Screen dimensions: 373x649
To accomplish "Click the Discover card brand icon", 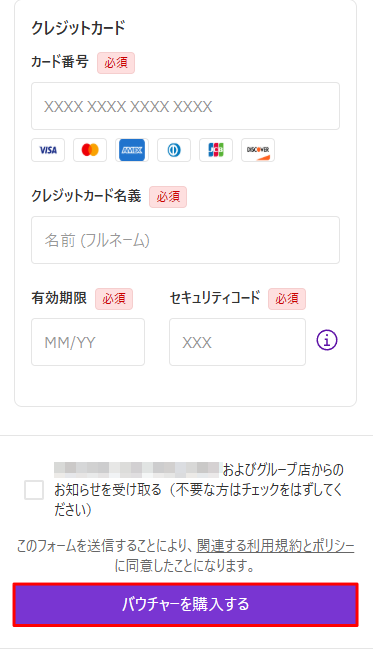I will (258, 150).
